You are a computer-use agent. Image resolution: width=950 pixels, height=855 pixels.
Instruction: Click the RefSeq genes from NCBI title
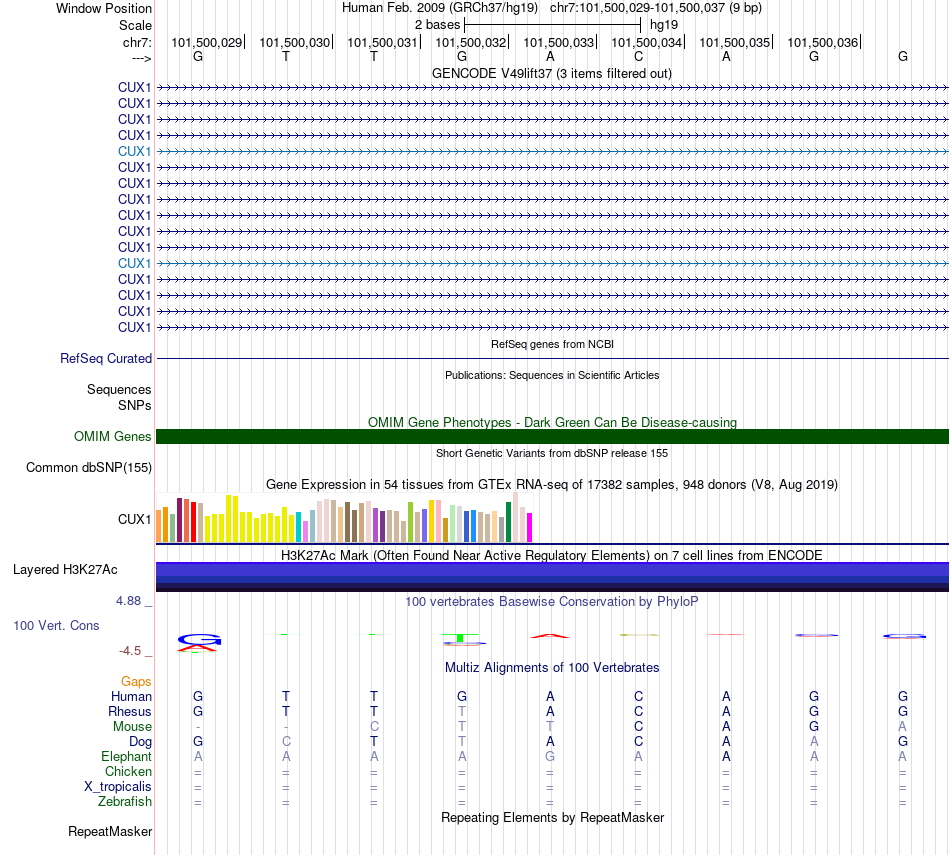coord(552,344)
